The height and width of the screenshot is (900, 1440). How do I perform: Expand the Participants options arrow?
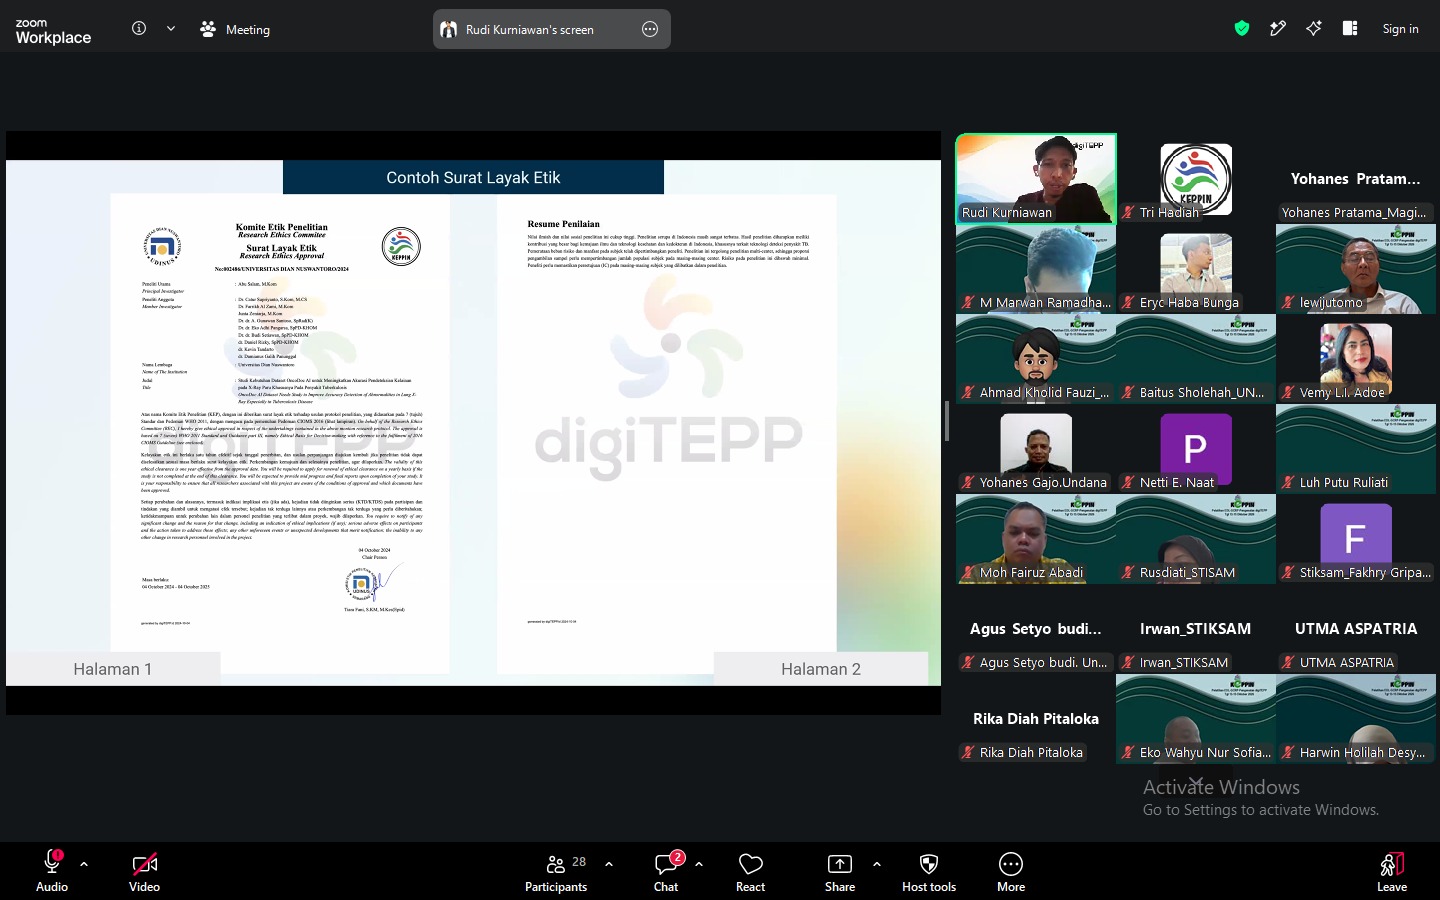coord(609,864)
